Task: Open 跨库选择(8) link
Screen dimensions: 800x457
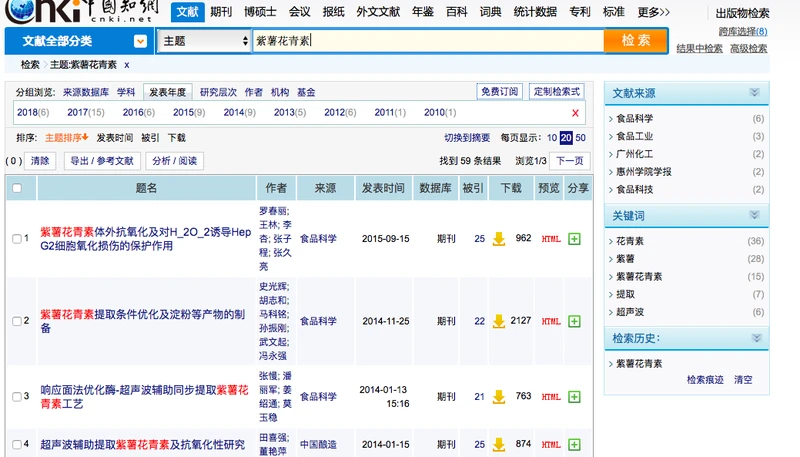Action: pos(743,32)
